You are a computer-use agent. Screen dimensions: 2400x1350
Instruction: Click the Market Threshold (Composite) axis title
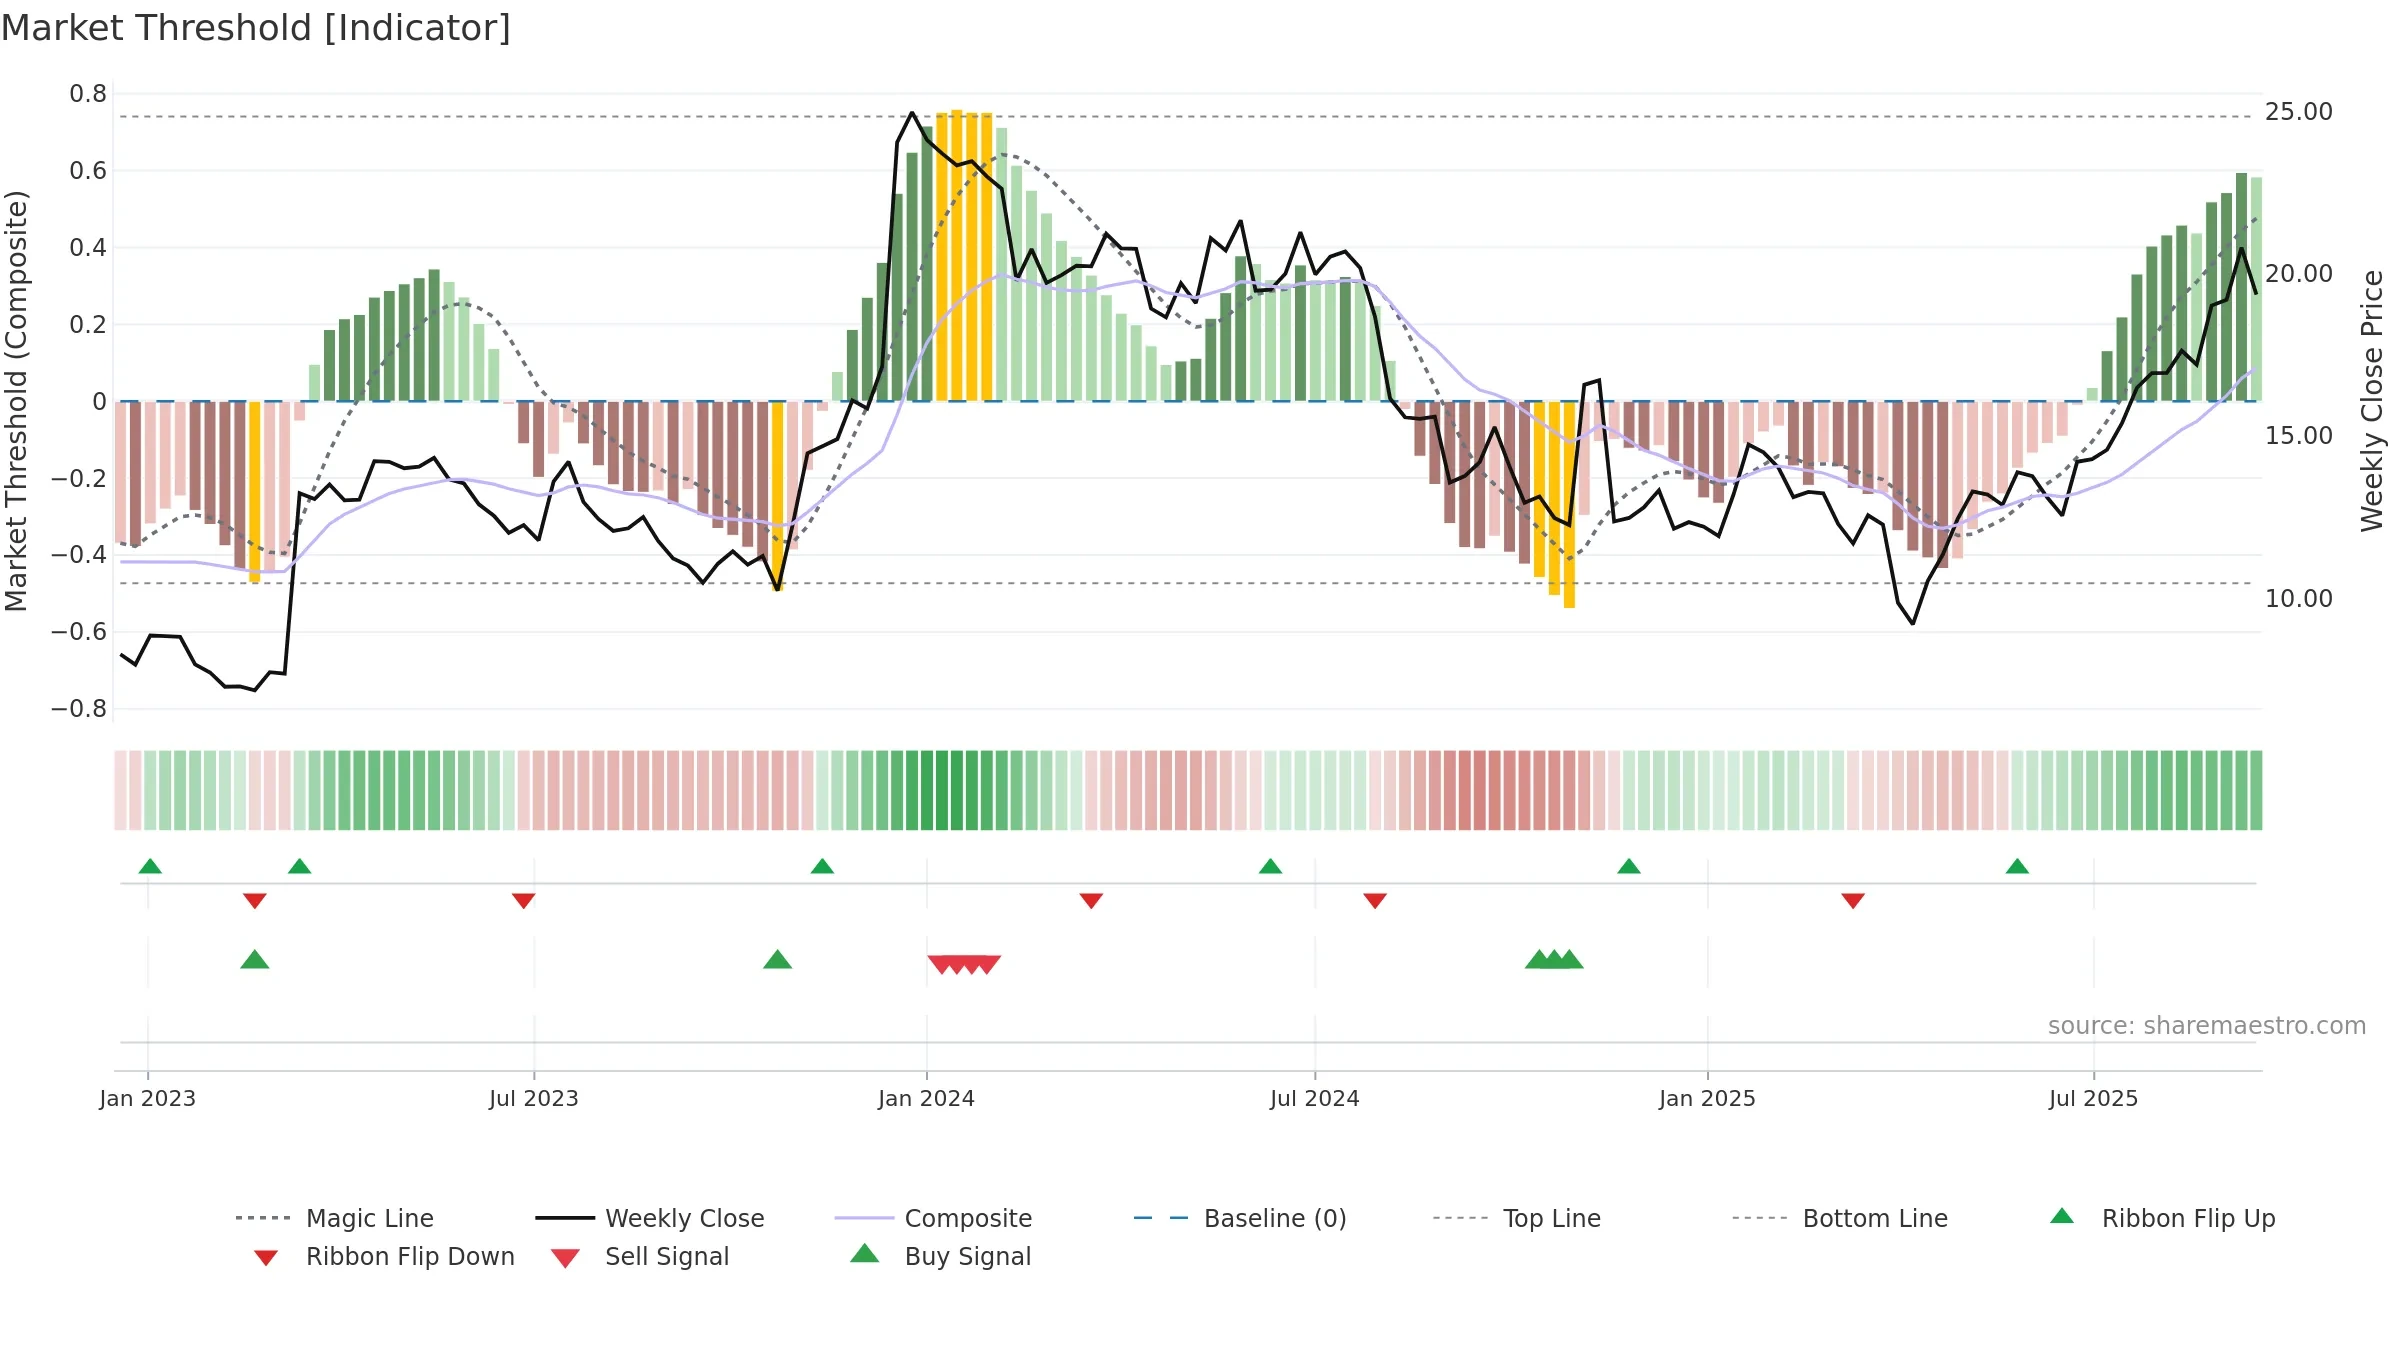[16, 400]
